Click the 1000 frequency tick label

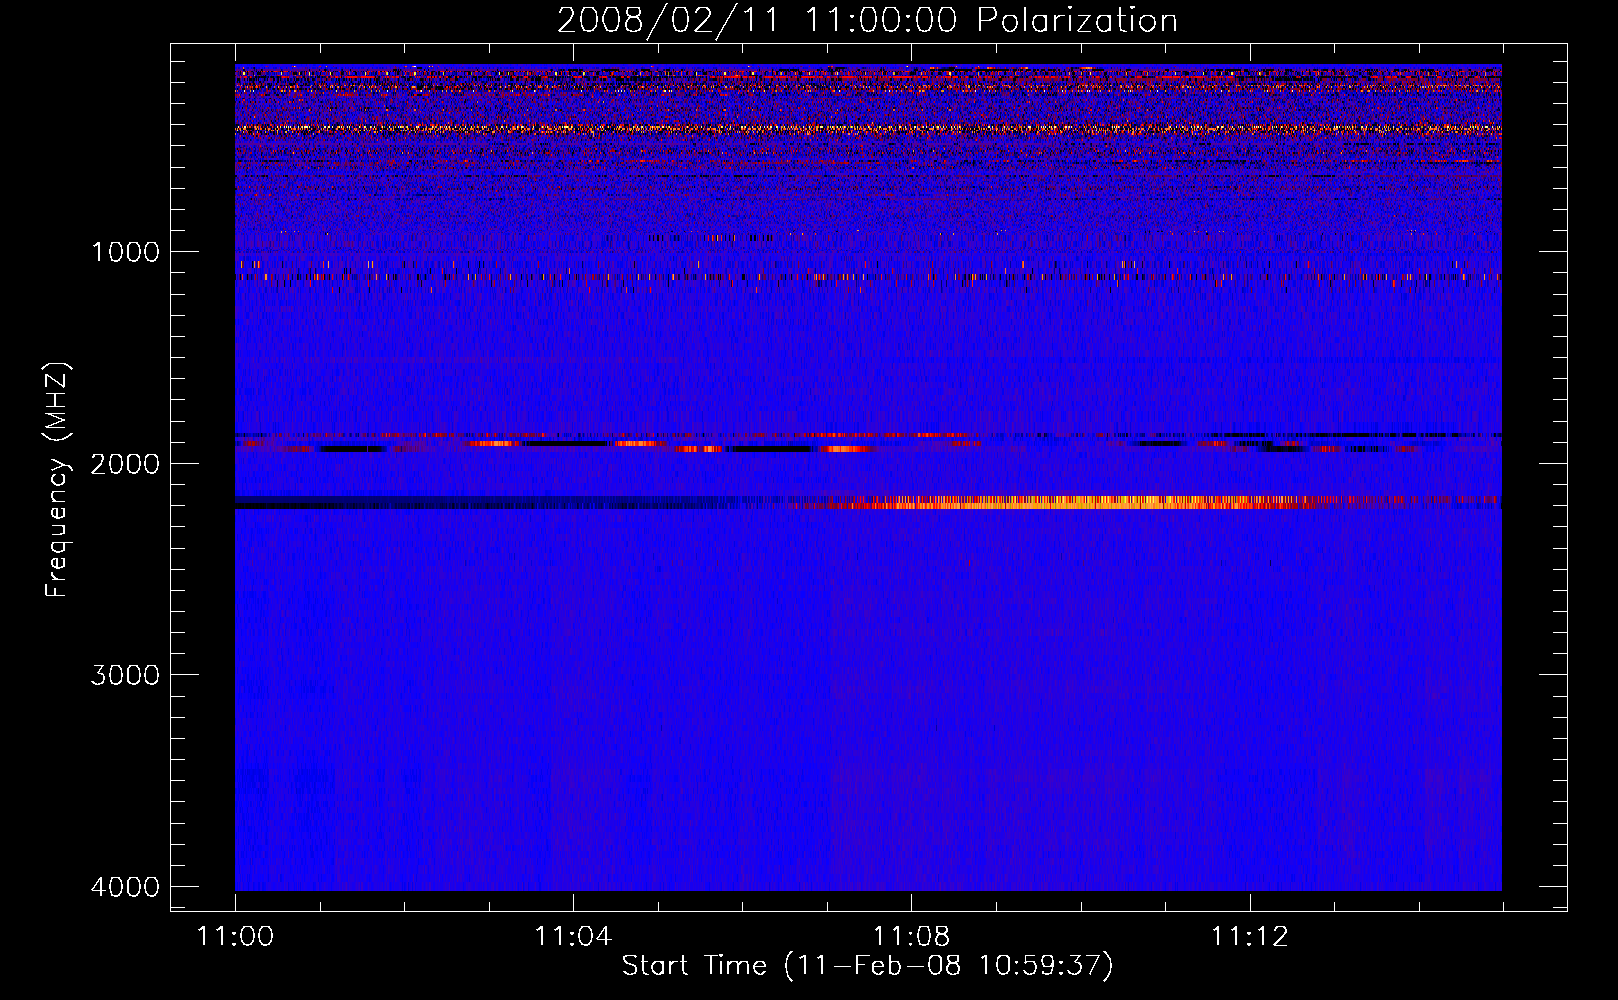125,252
